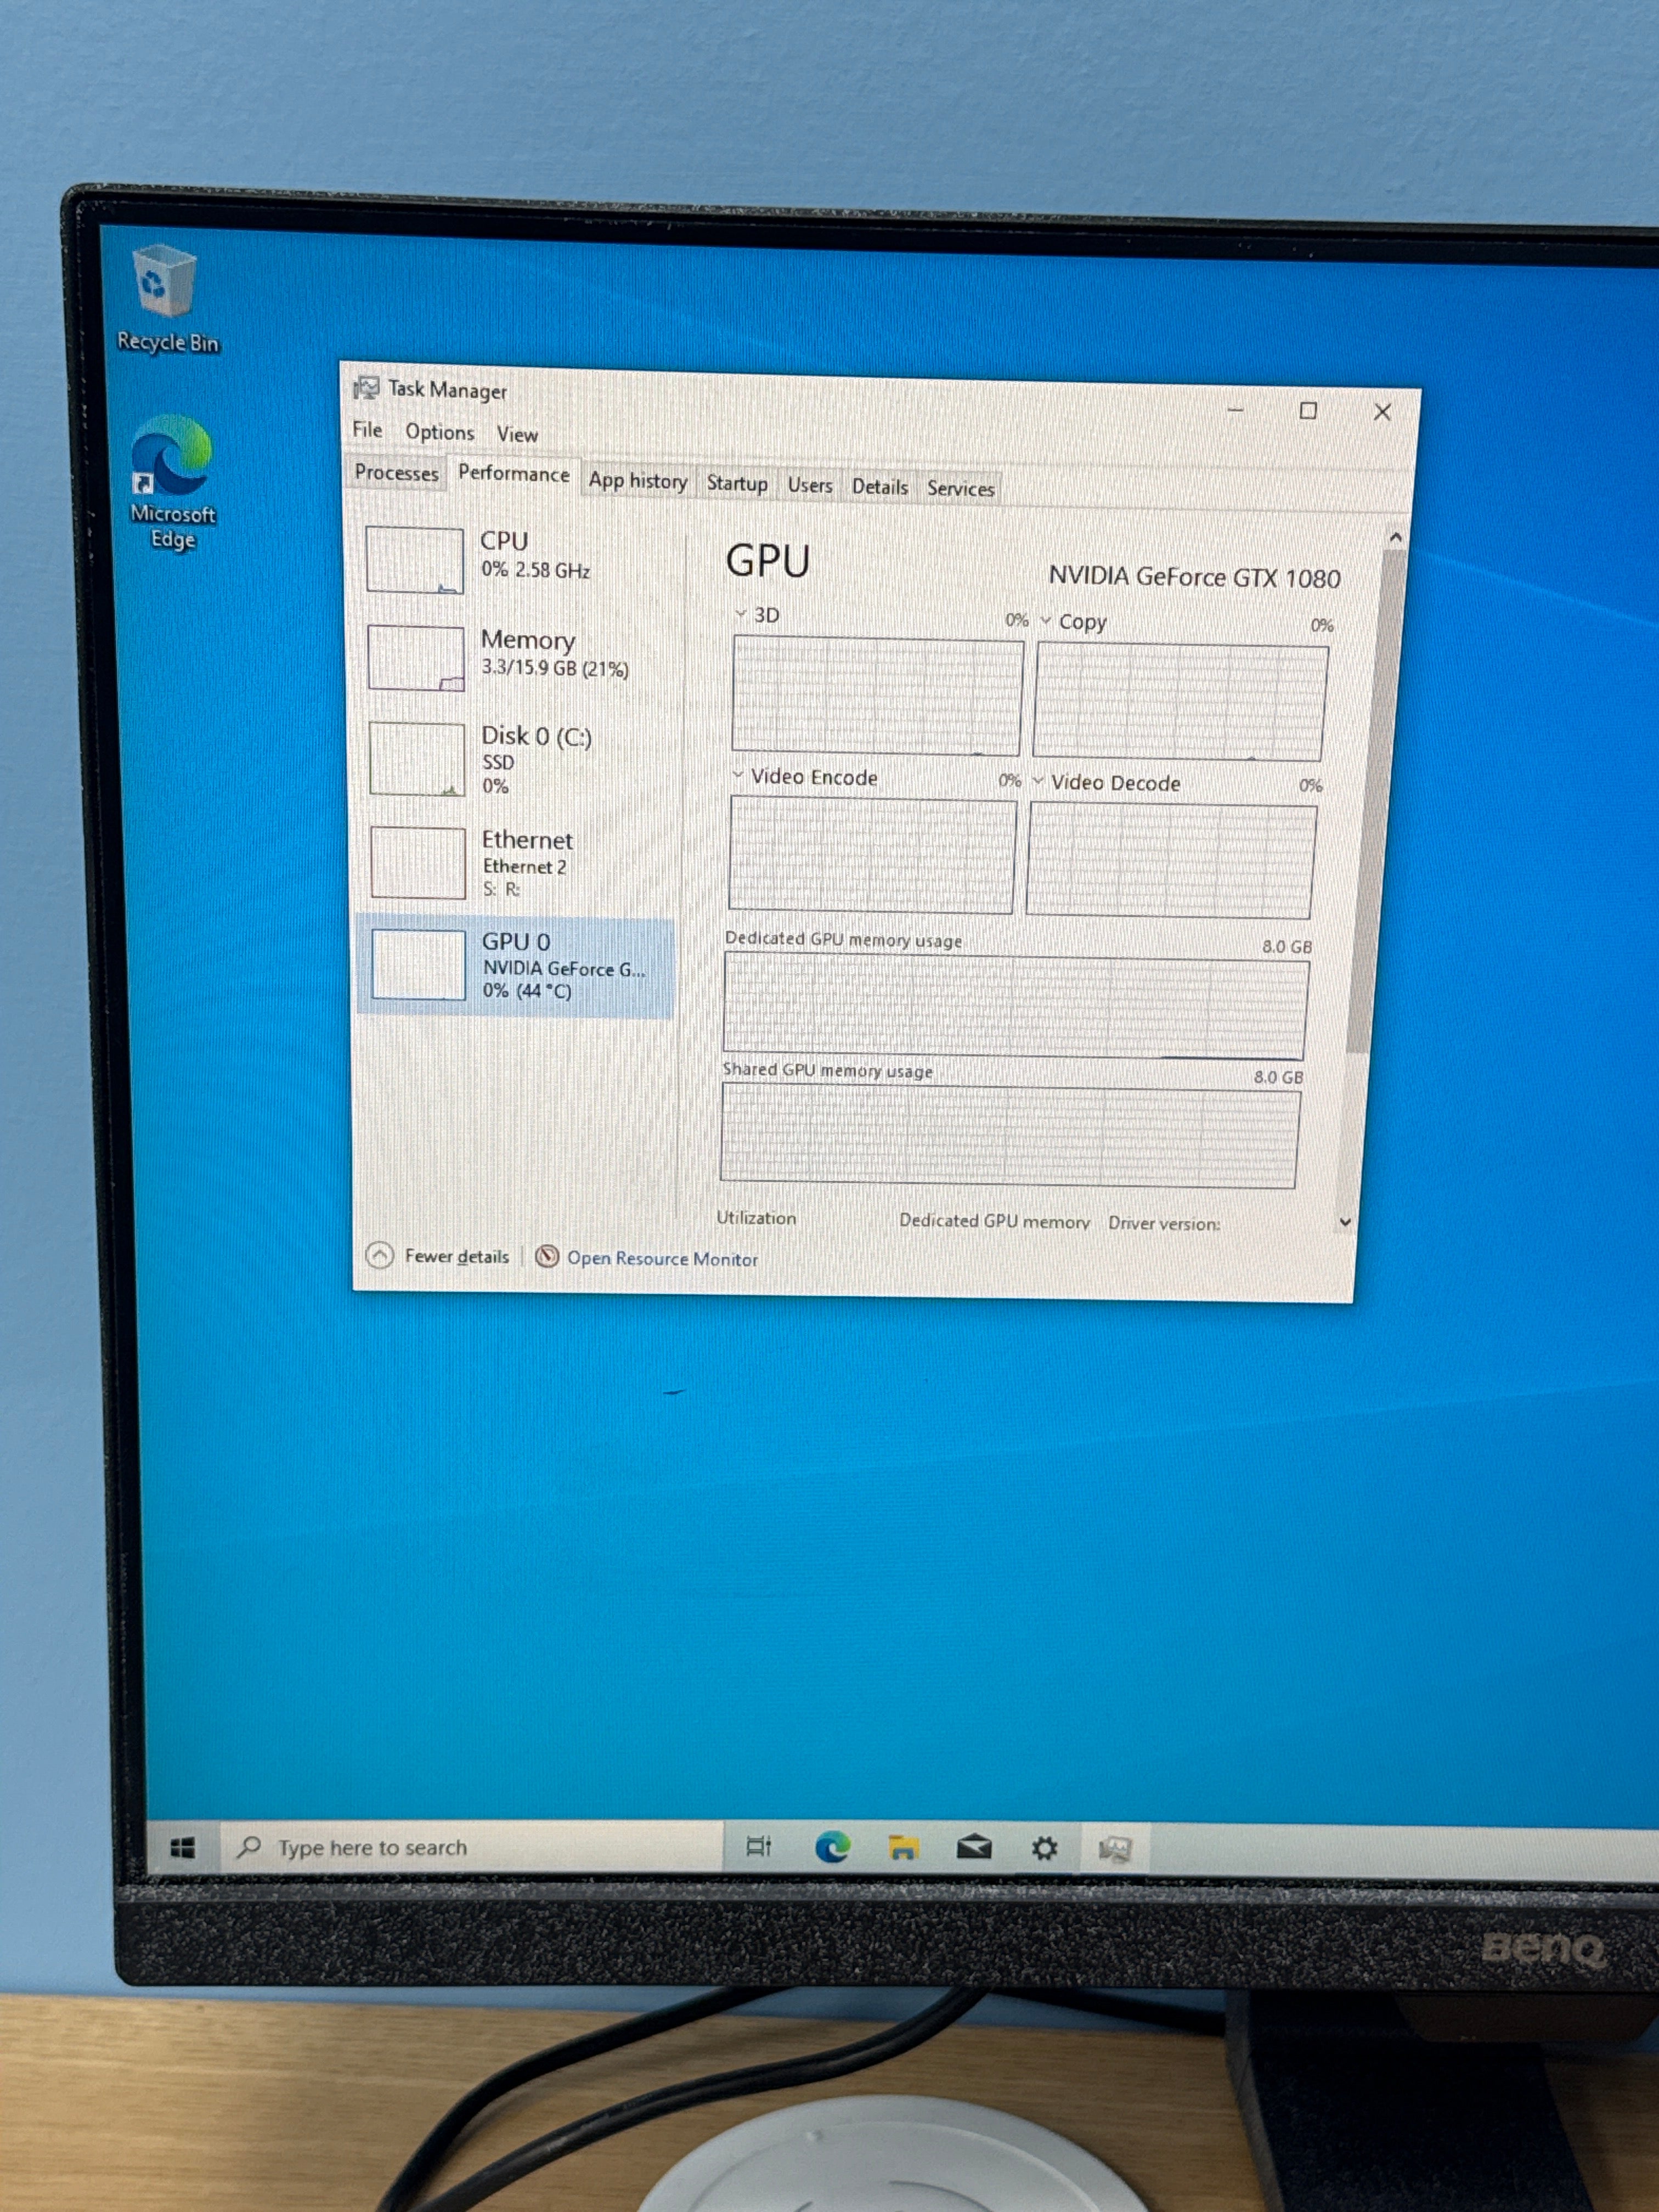1659x2212 pixels.
Task: Click the 'Driver version:' label
Action: pyautogui.click(x=1164, y=1223)
